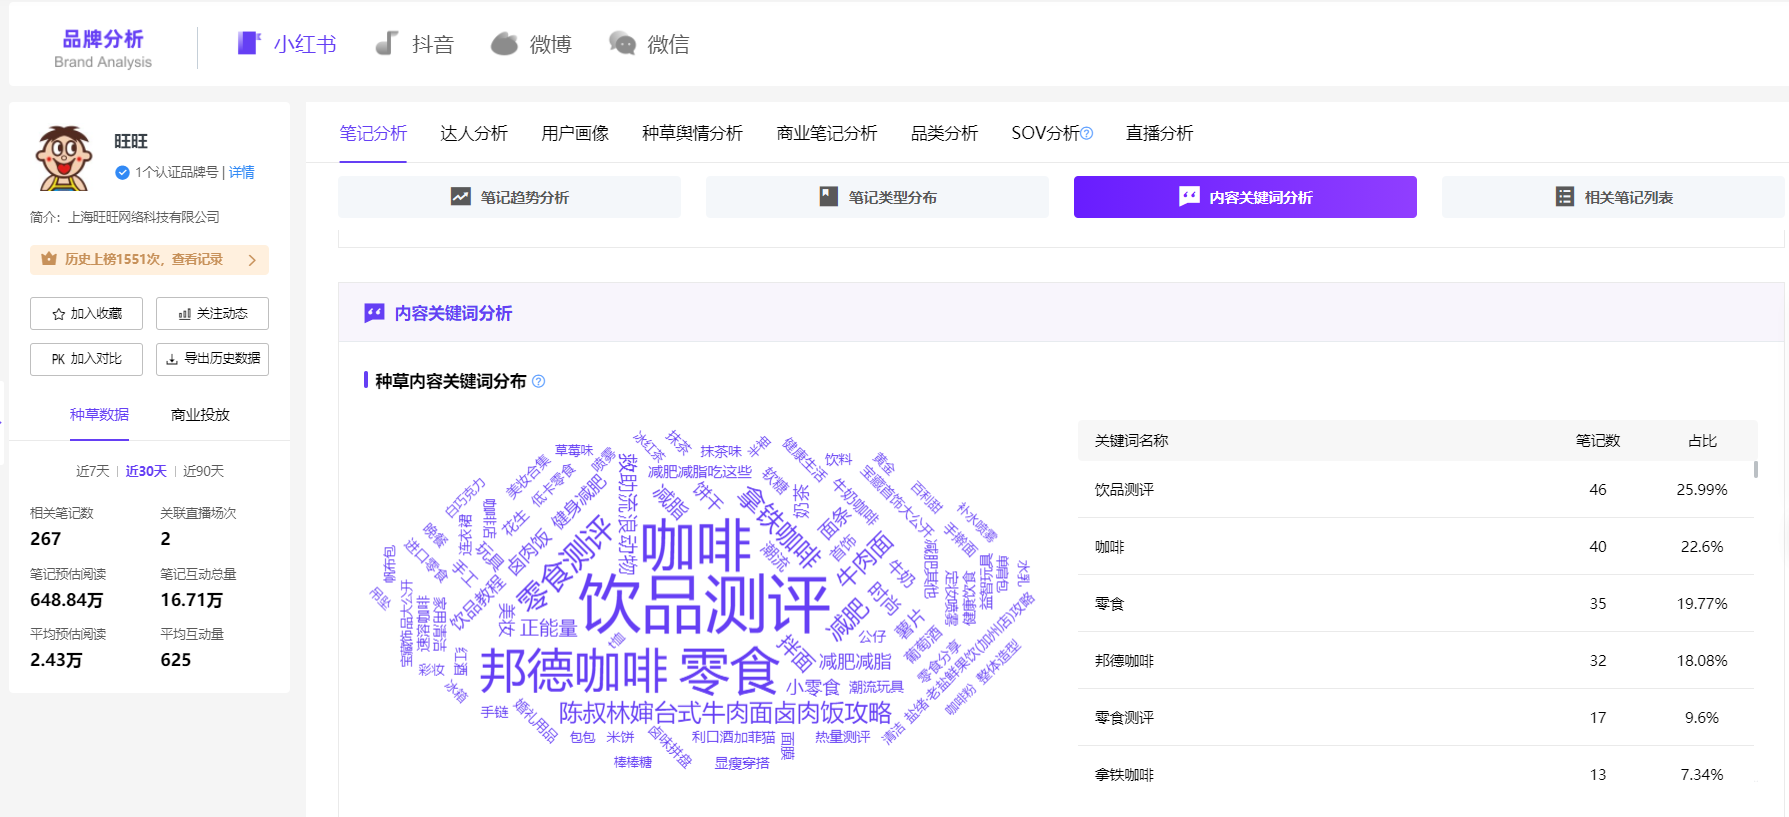Click 饮品测评 in the word cloud
The image size is (1789, 817).
coord(705,603)
